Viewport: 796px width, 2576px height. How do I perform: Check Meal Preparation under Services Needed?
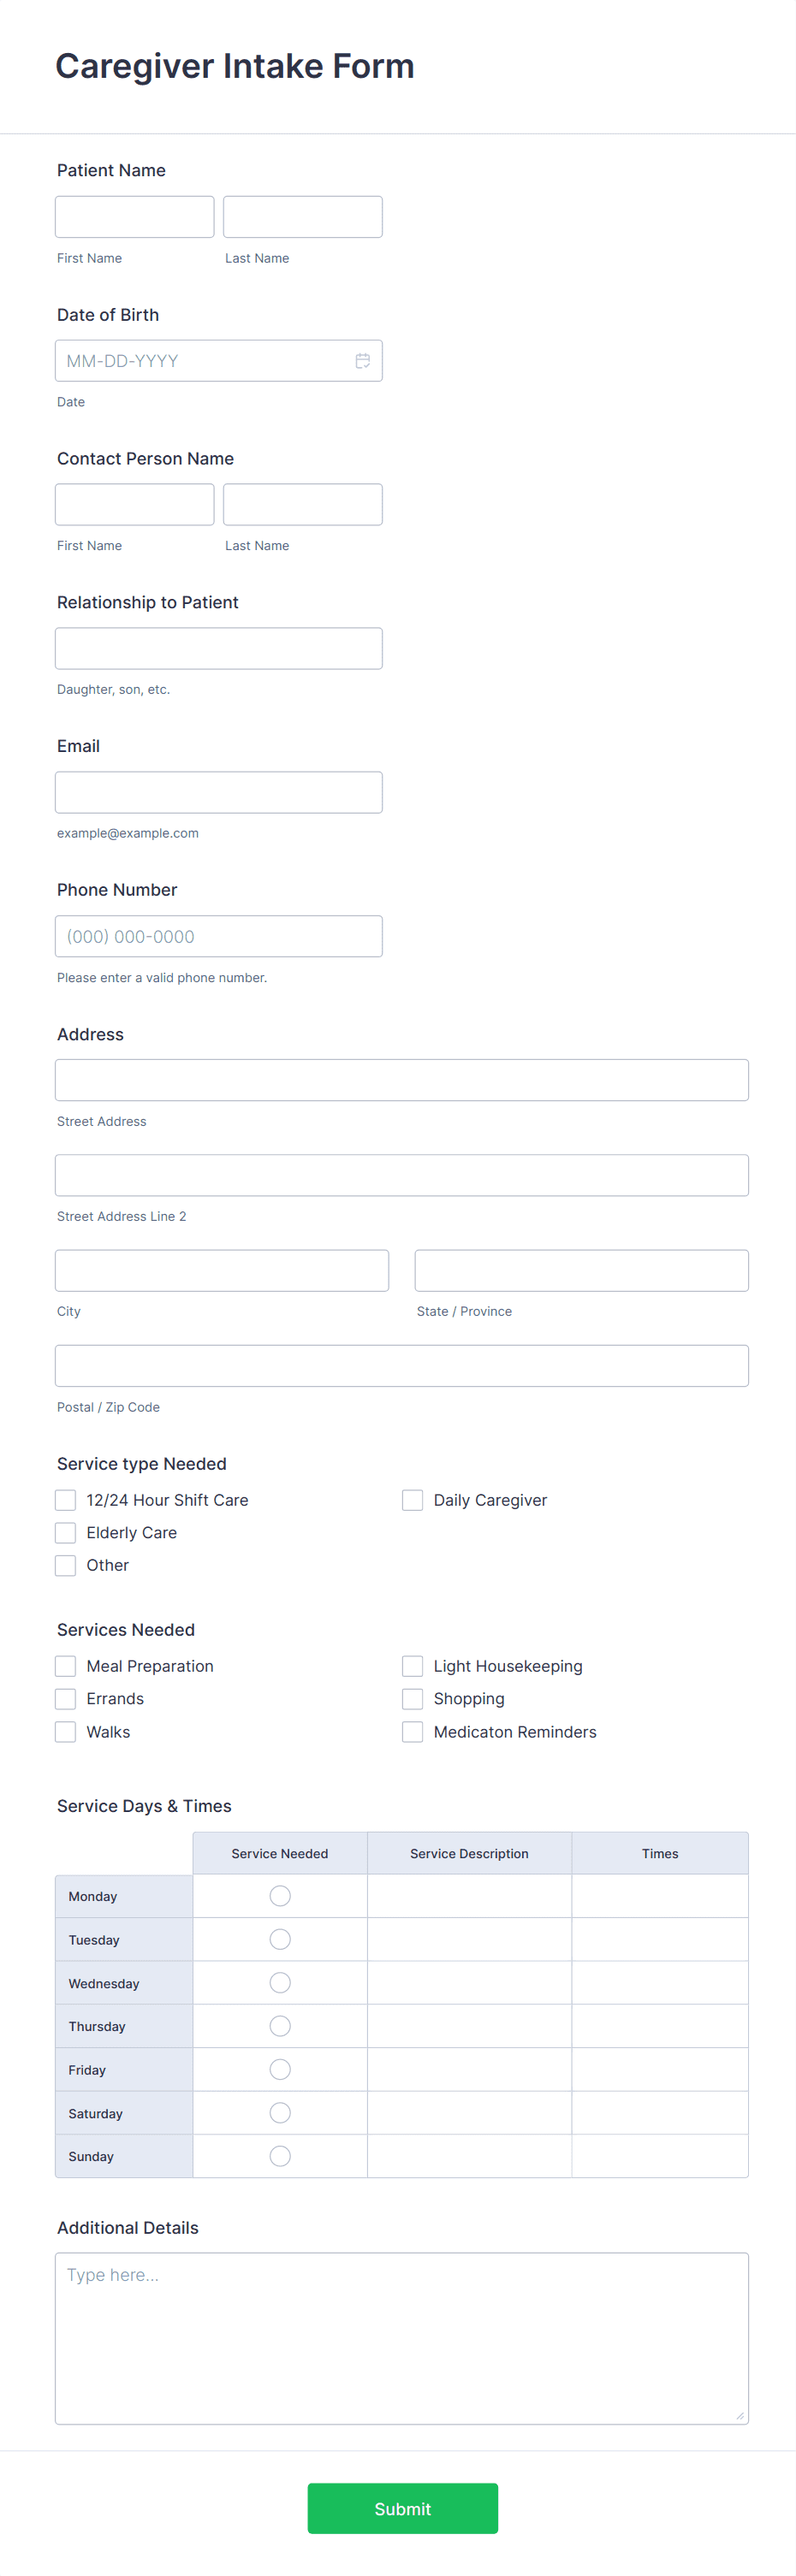click(x=65, y=1665)
